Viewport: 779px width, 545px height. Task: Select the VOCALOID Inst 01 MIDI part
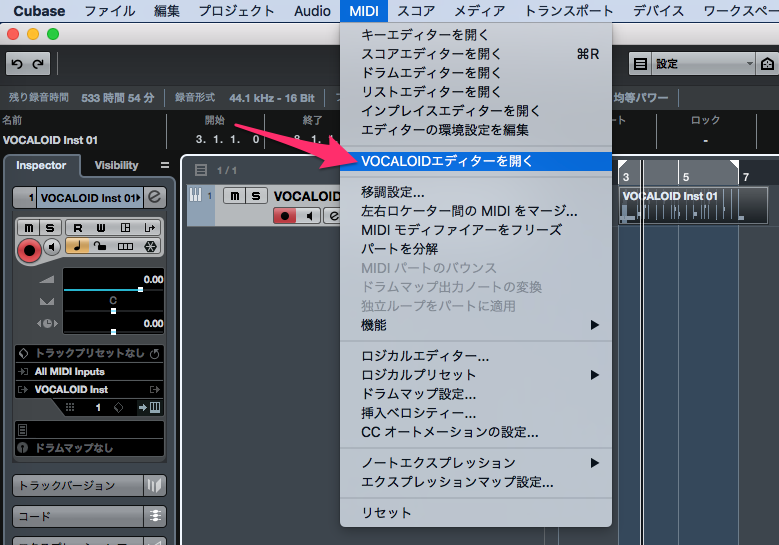tap(694, 205)
